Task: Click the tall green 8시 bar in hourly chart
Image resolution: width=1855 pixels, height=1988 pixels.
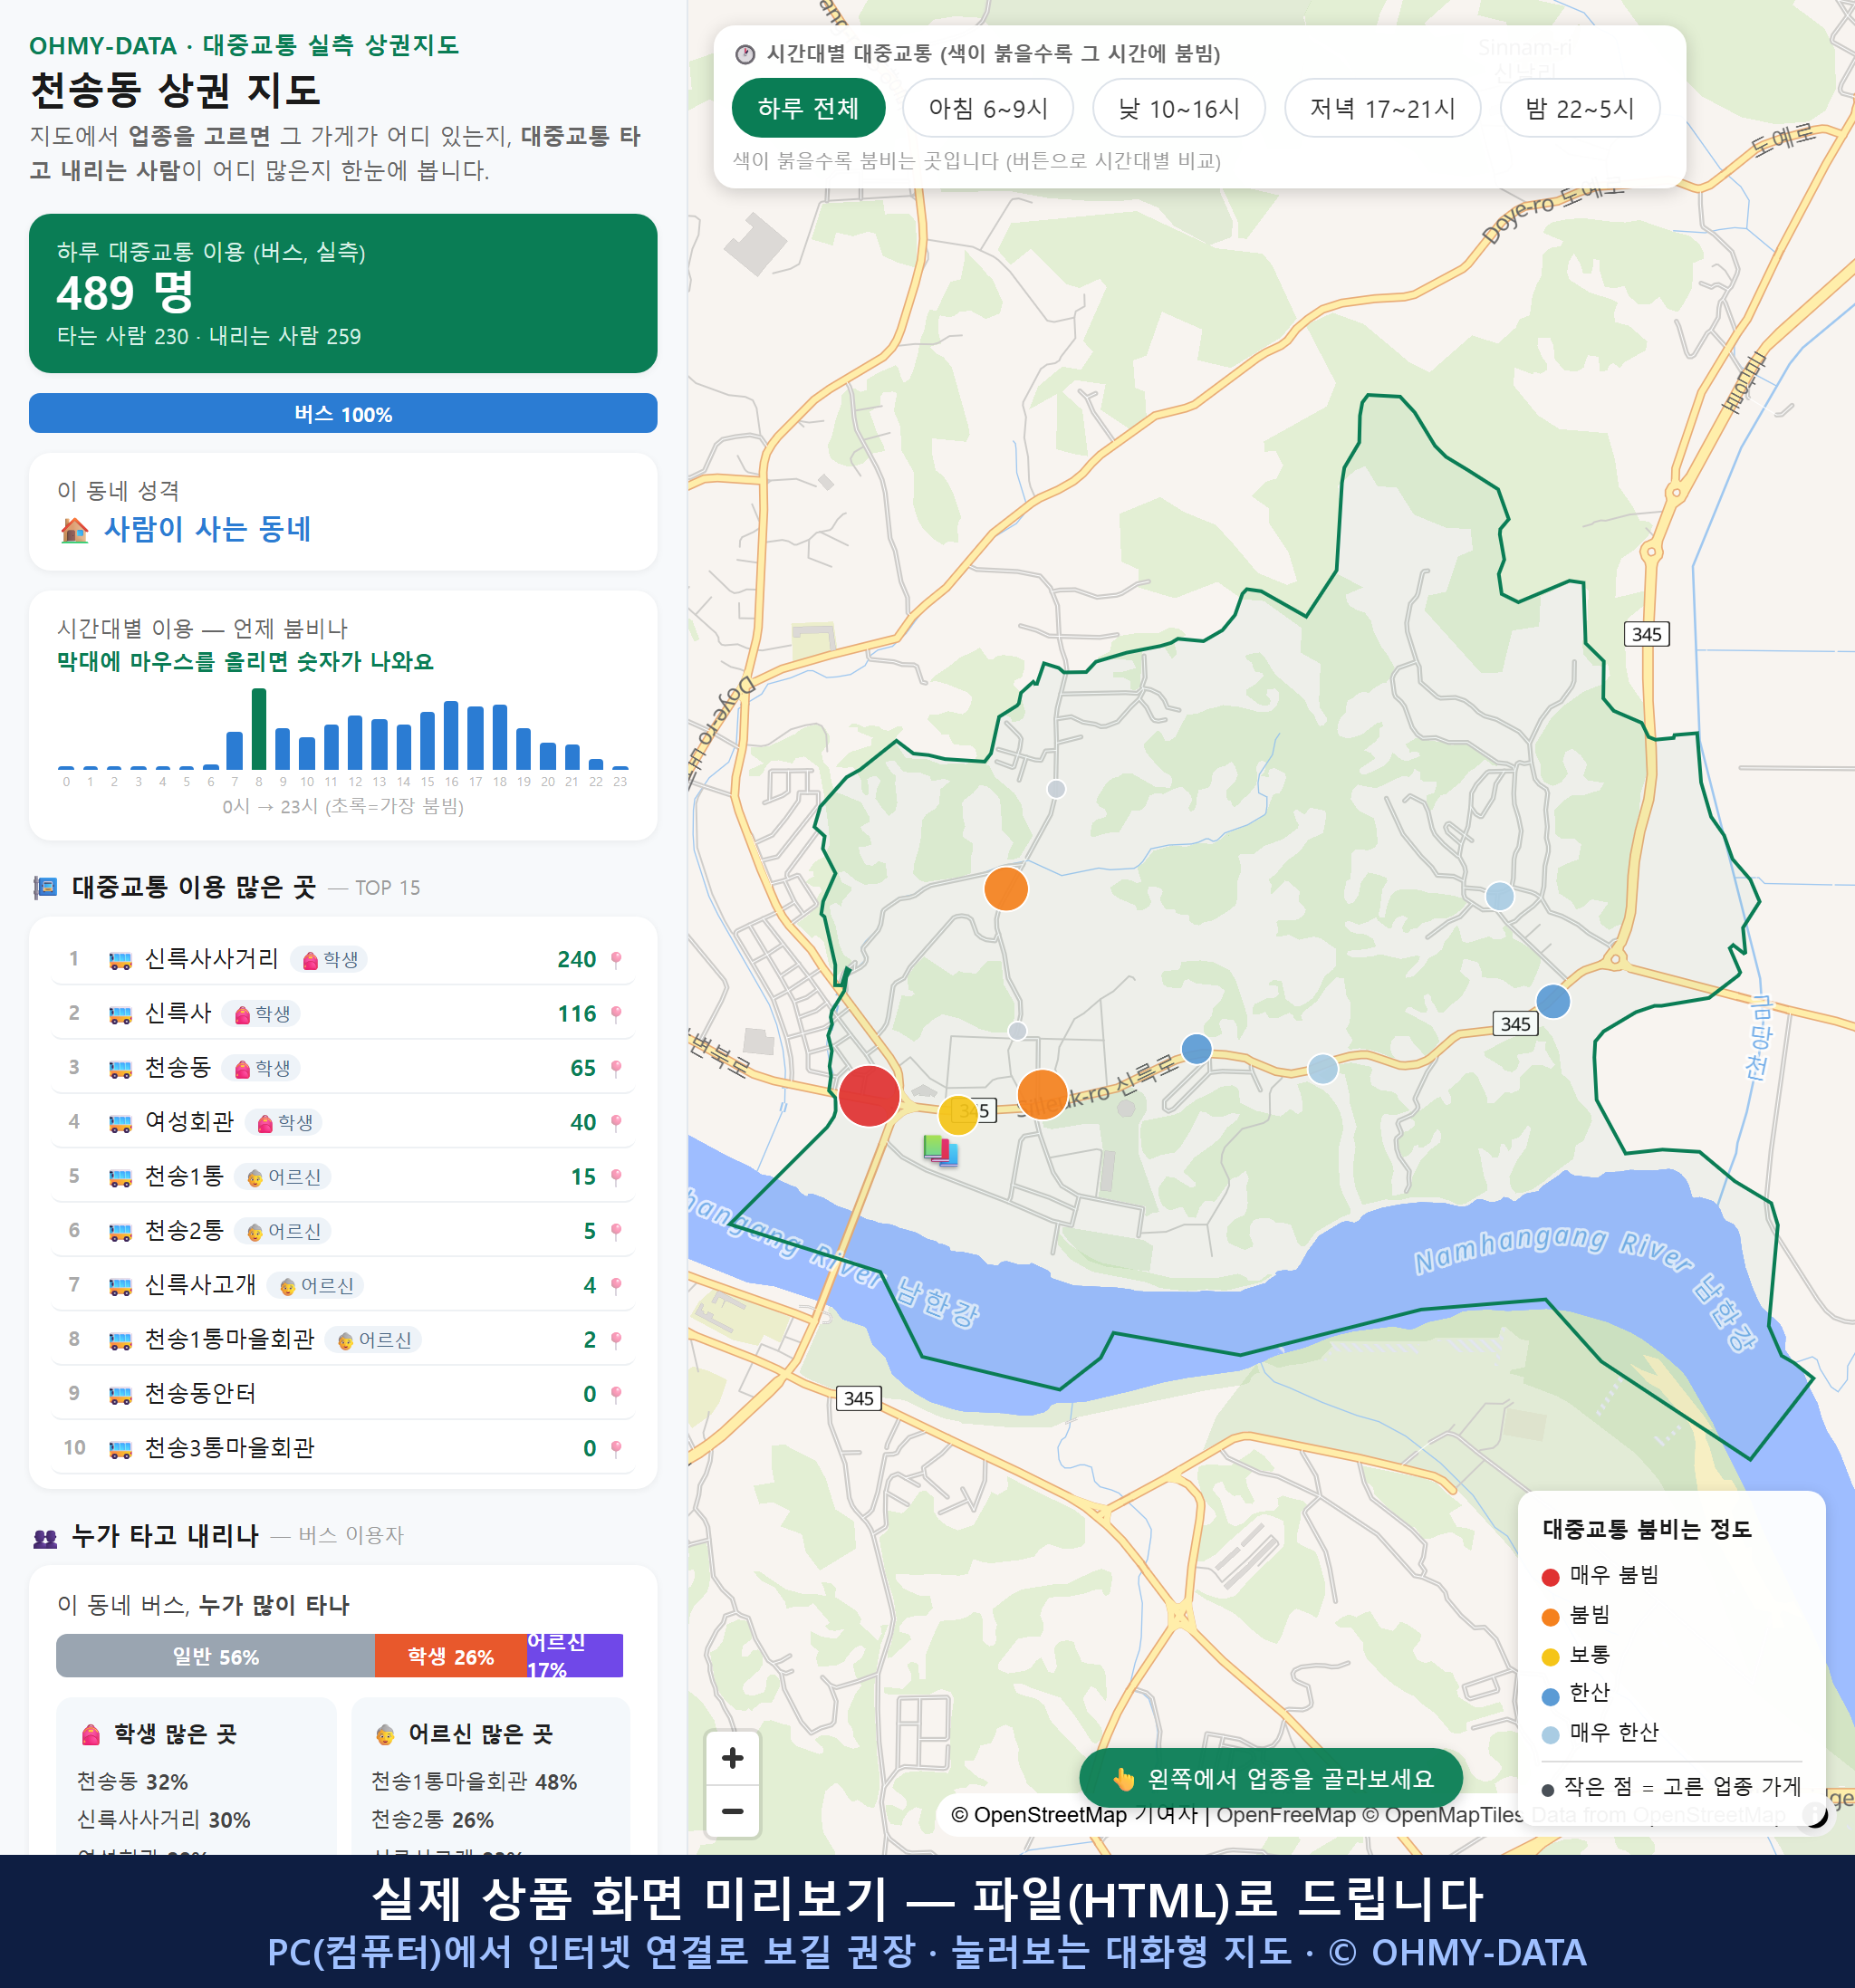Action: point(259,729)
